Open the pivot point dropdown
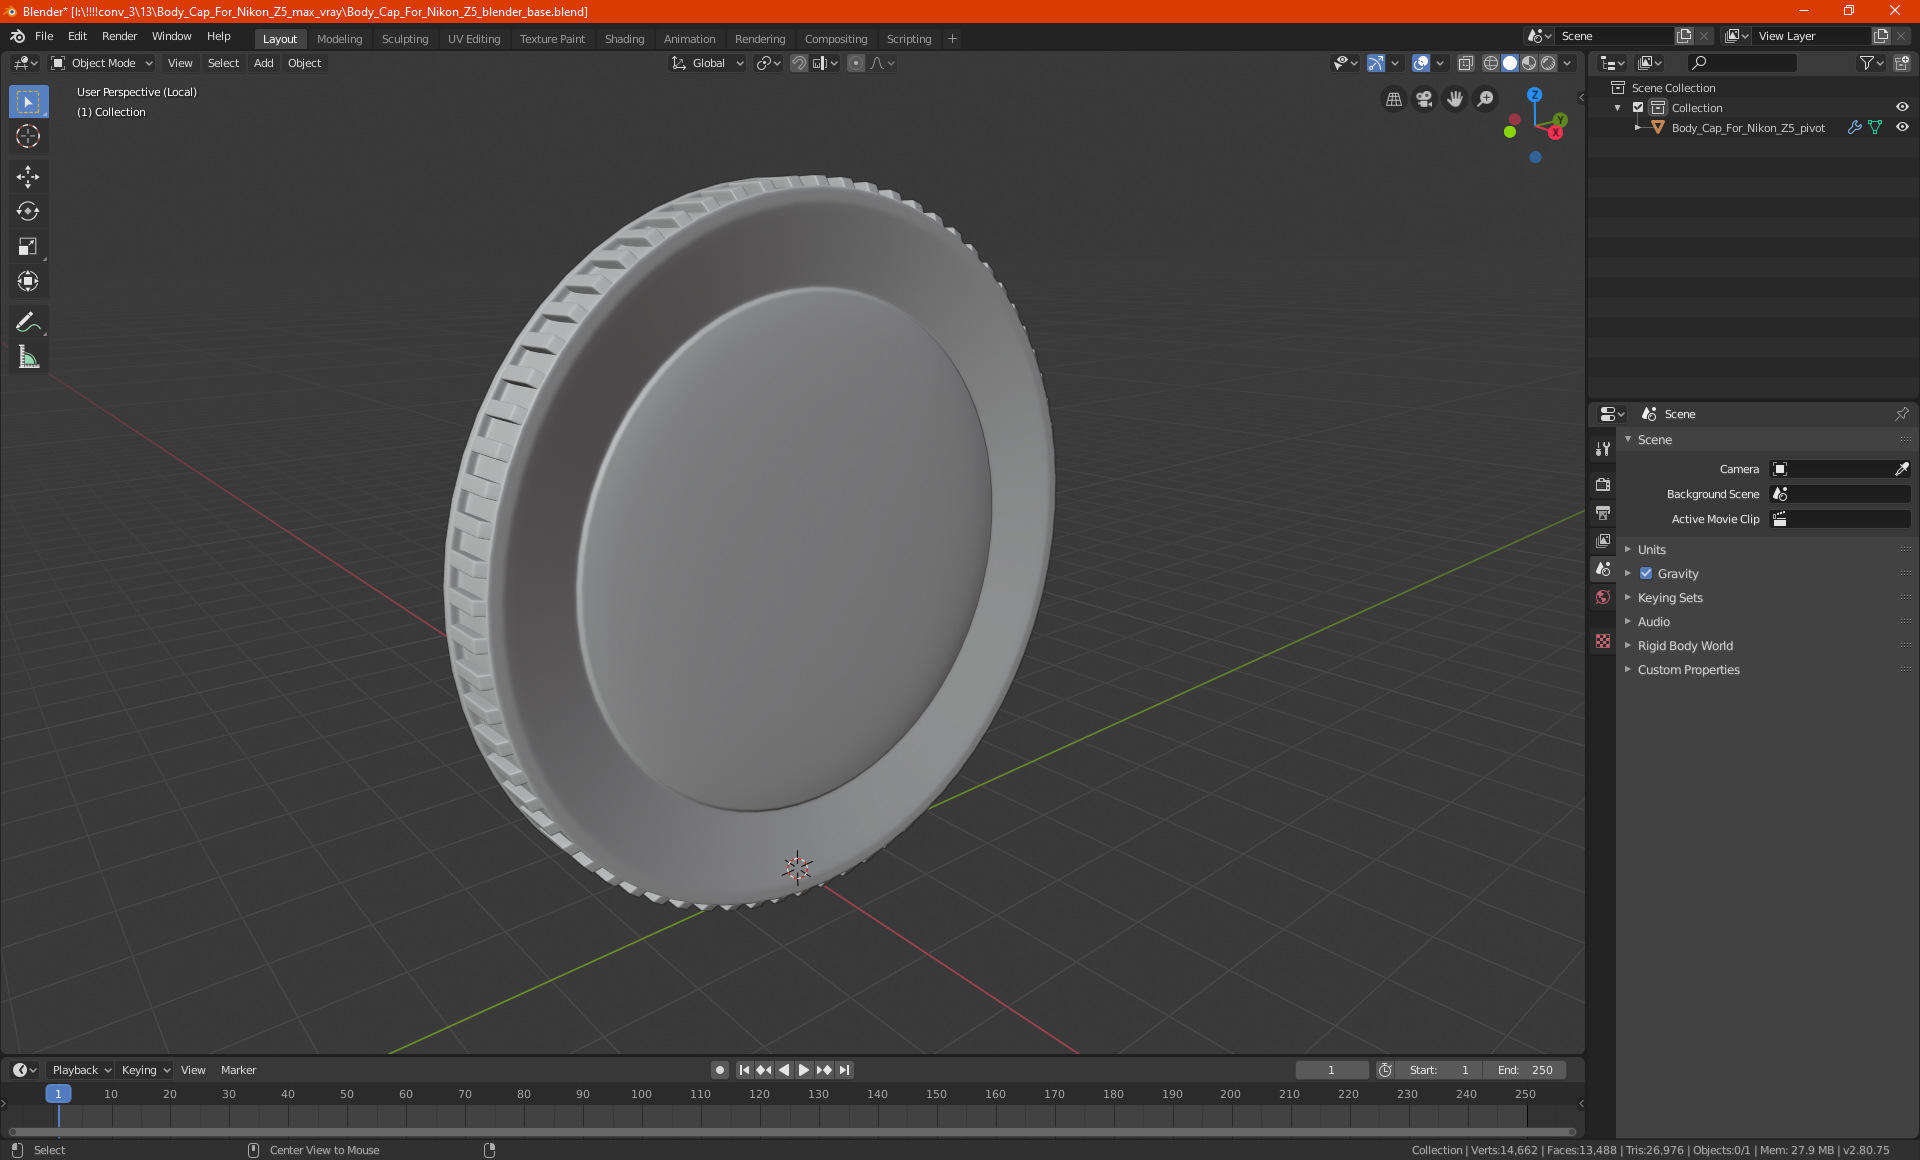The image size is (1920, 1160). (x=768, y=63)
